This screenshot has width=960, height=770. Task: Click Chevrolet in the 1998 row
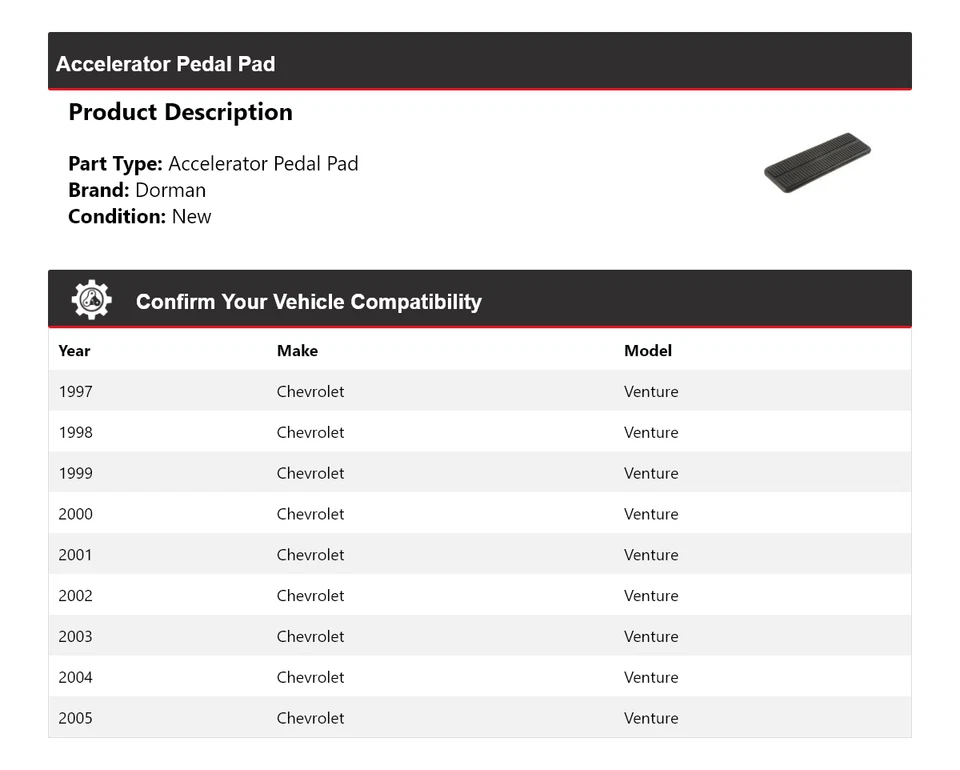tap(310, 433)
